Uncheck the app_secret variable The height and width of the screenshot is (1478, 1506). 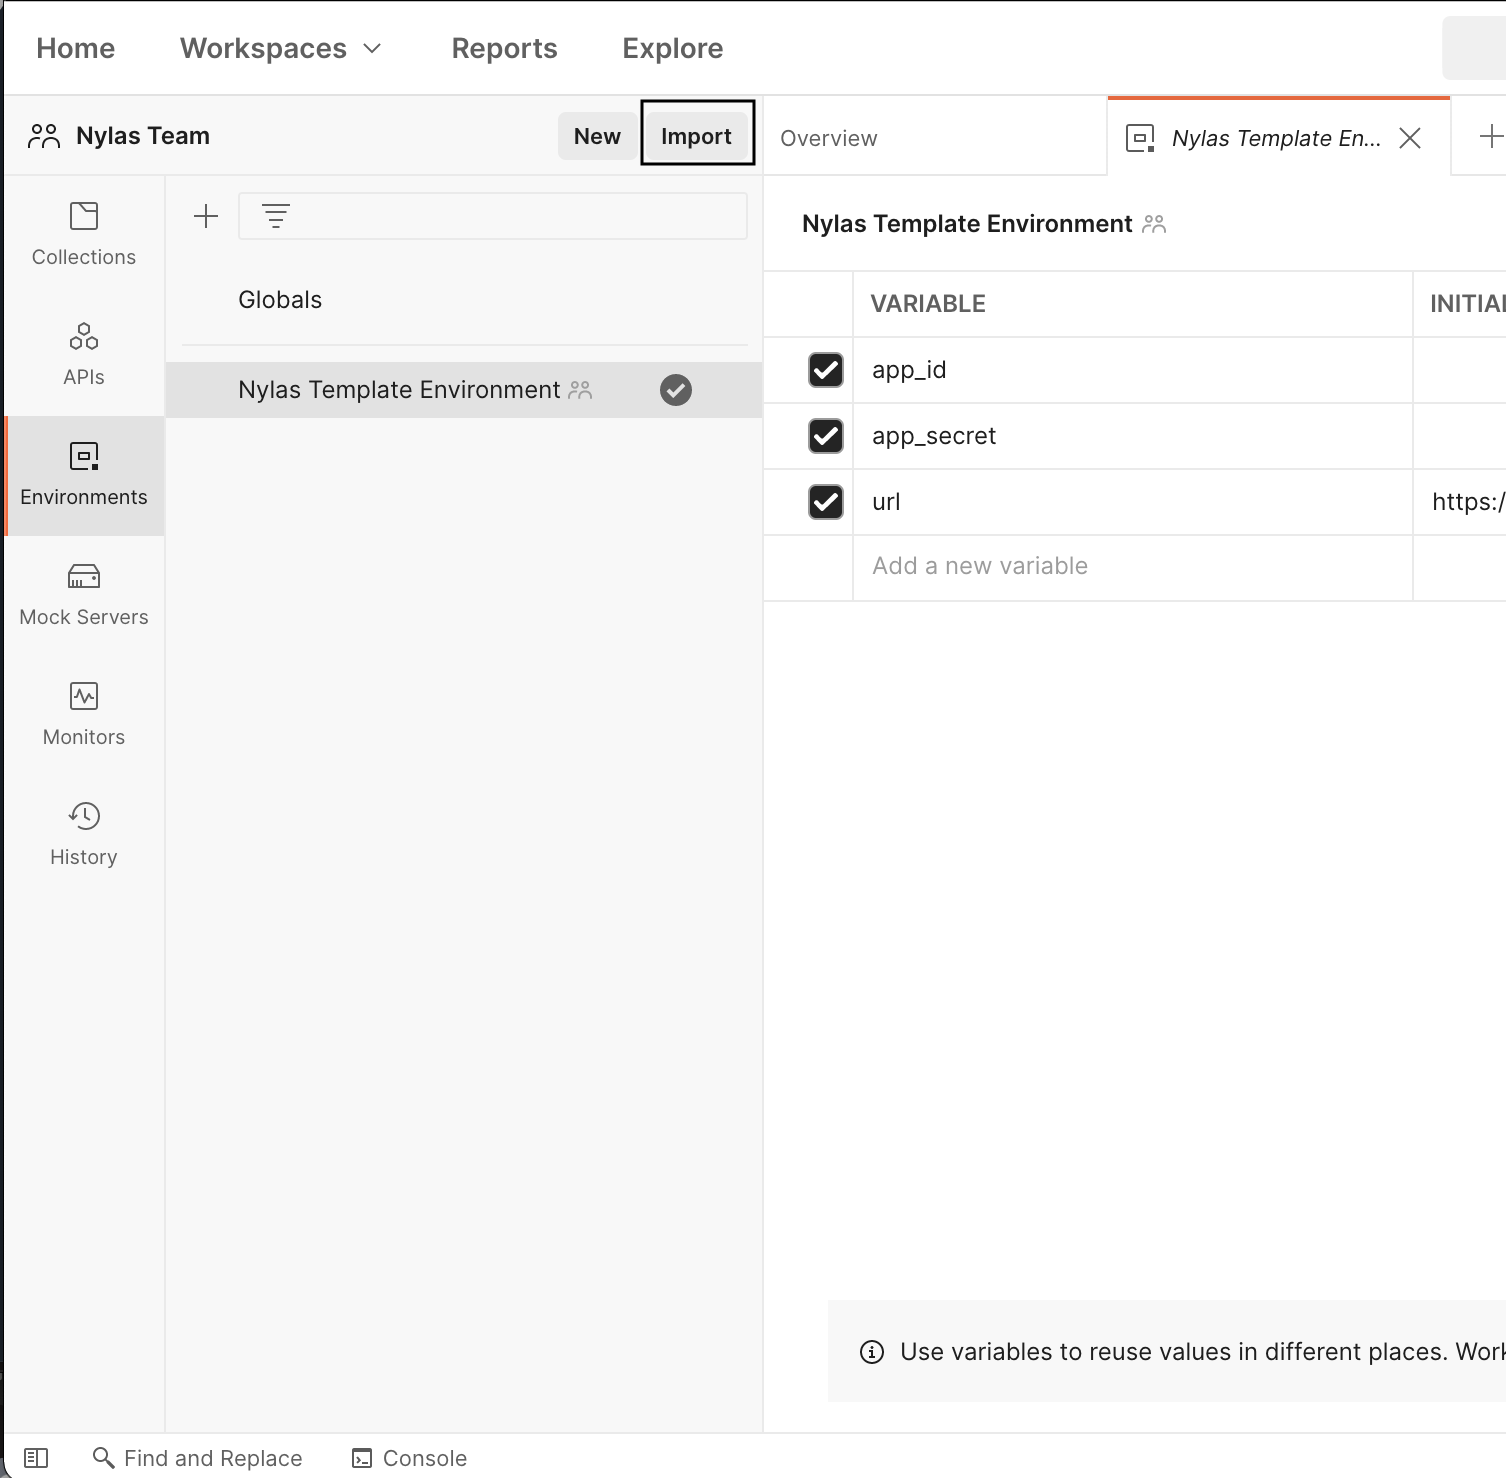tap(825, 436)
